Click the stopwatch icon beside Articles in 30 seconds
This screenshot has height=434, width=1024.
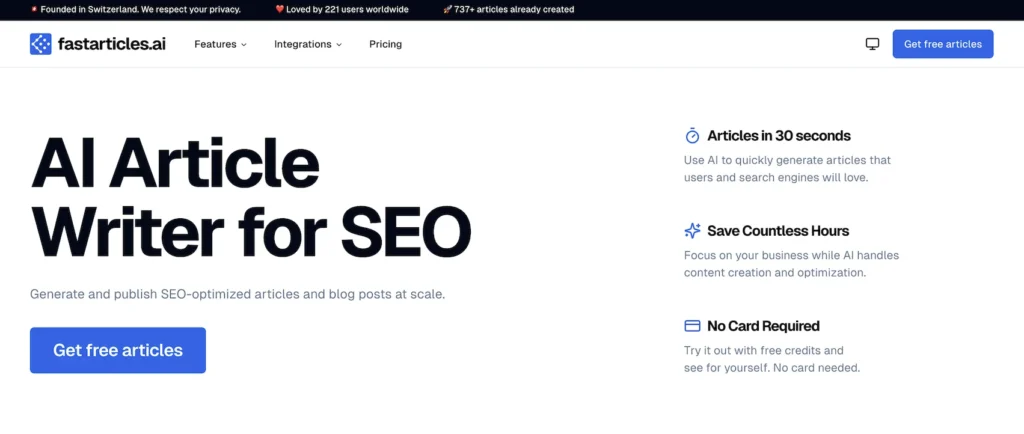692,136
